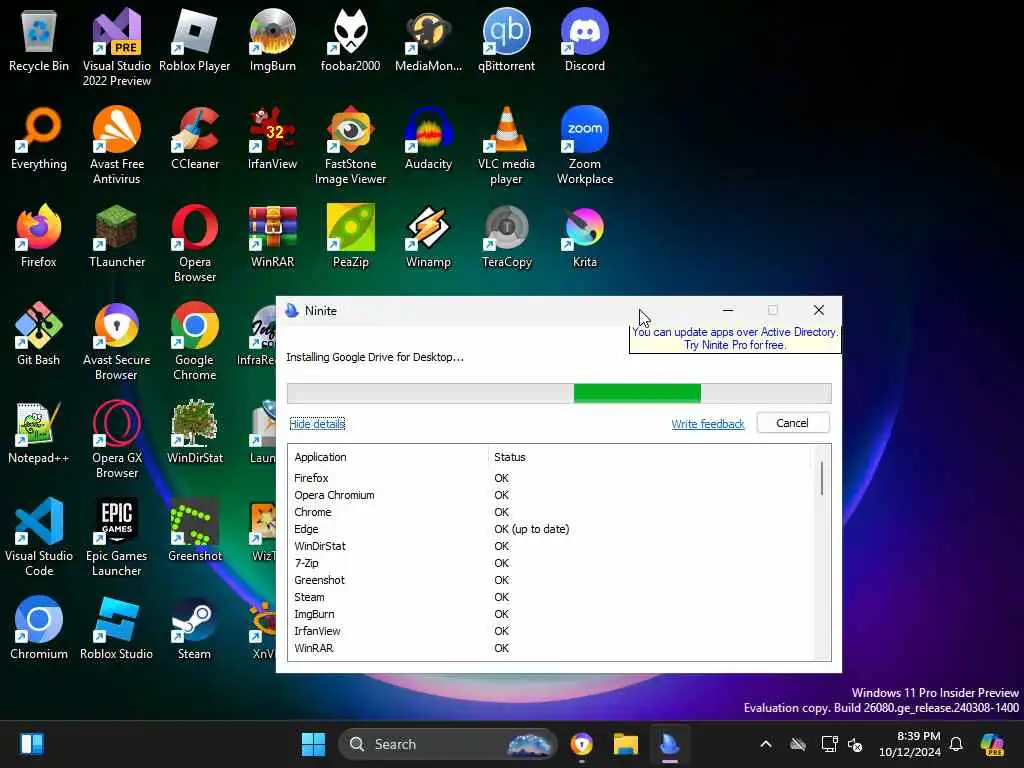1024x768 pixels.
Task: Select the 7-Zip row in Ninite list
Action: (552, 563)
